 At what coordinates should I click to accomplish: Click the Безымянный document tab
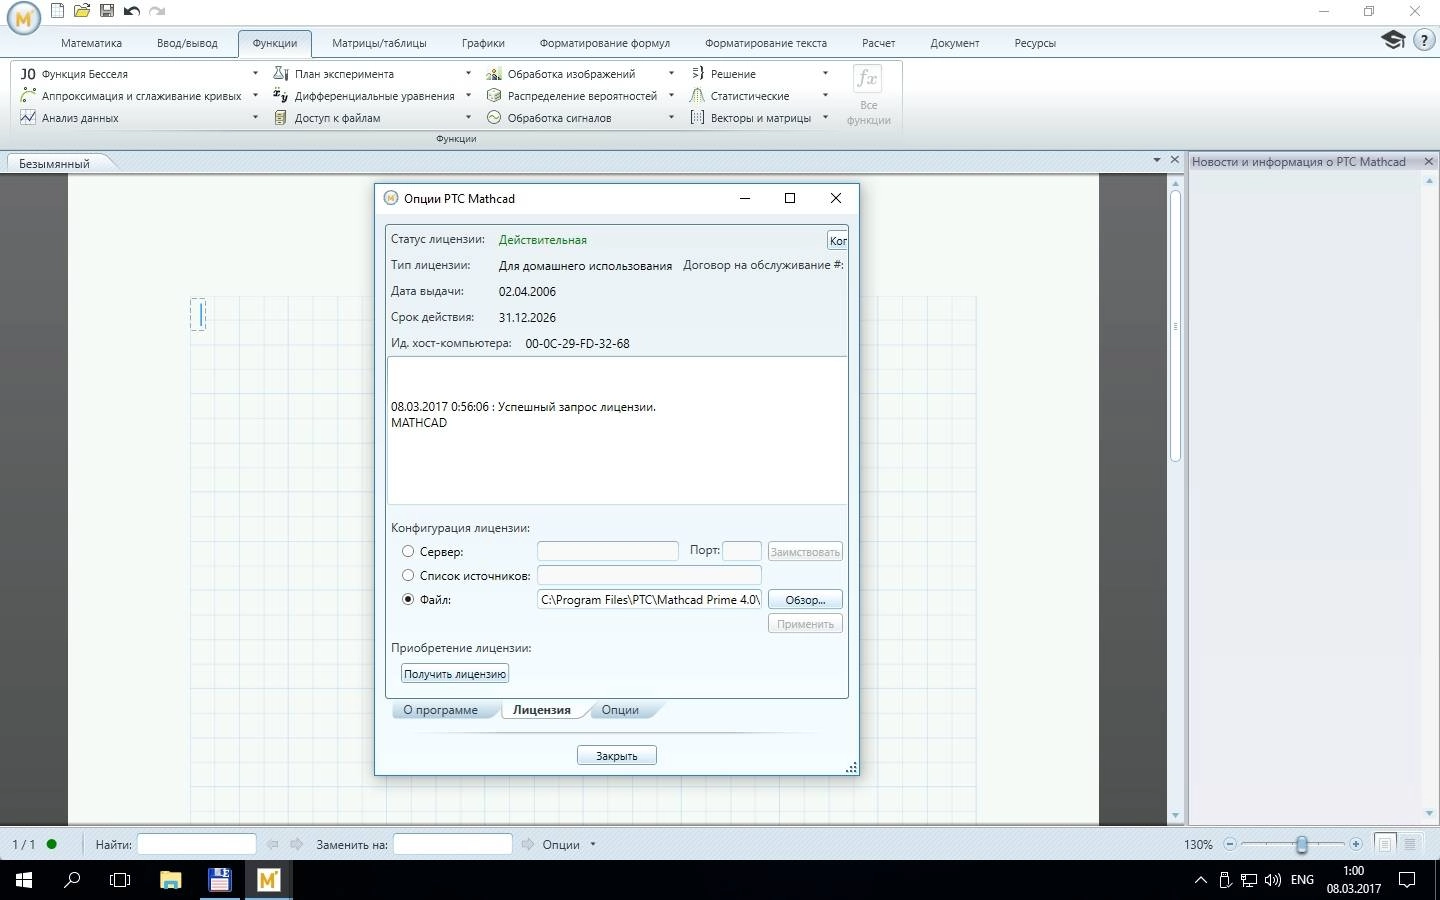54,163
